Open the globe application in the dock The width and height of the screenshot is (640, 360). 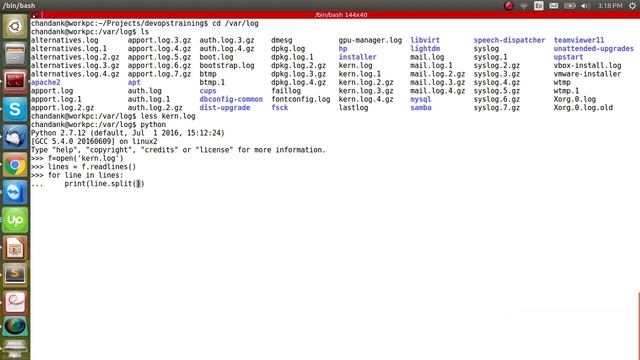[15, 327]
